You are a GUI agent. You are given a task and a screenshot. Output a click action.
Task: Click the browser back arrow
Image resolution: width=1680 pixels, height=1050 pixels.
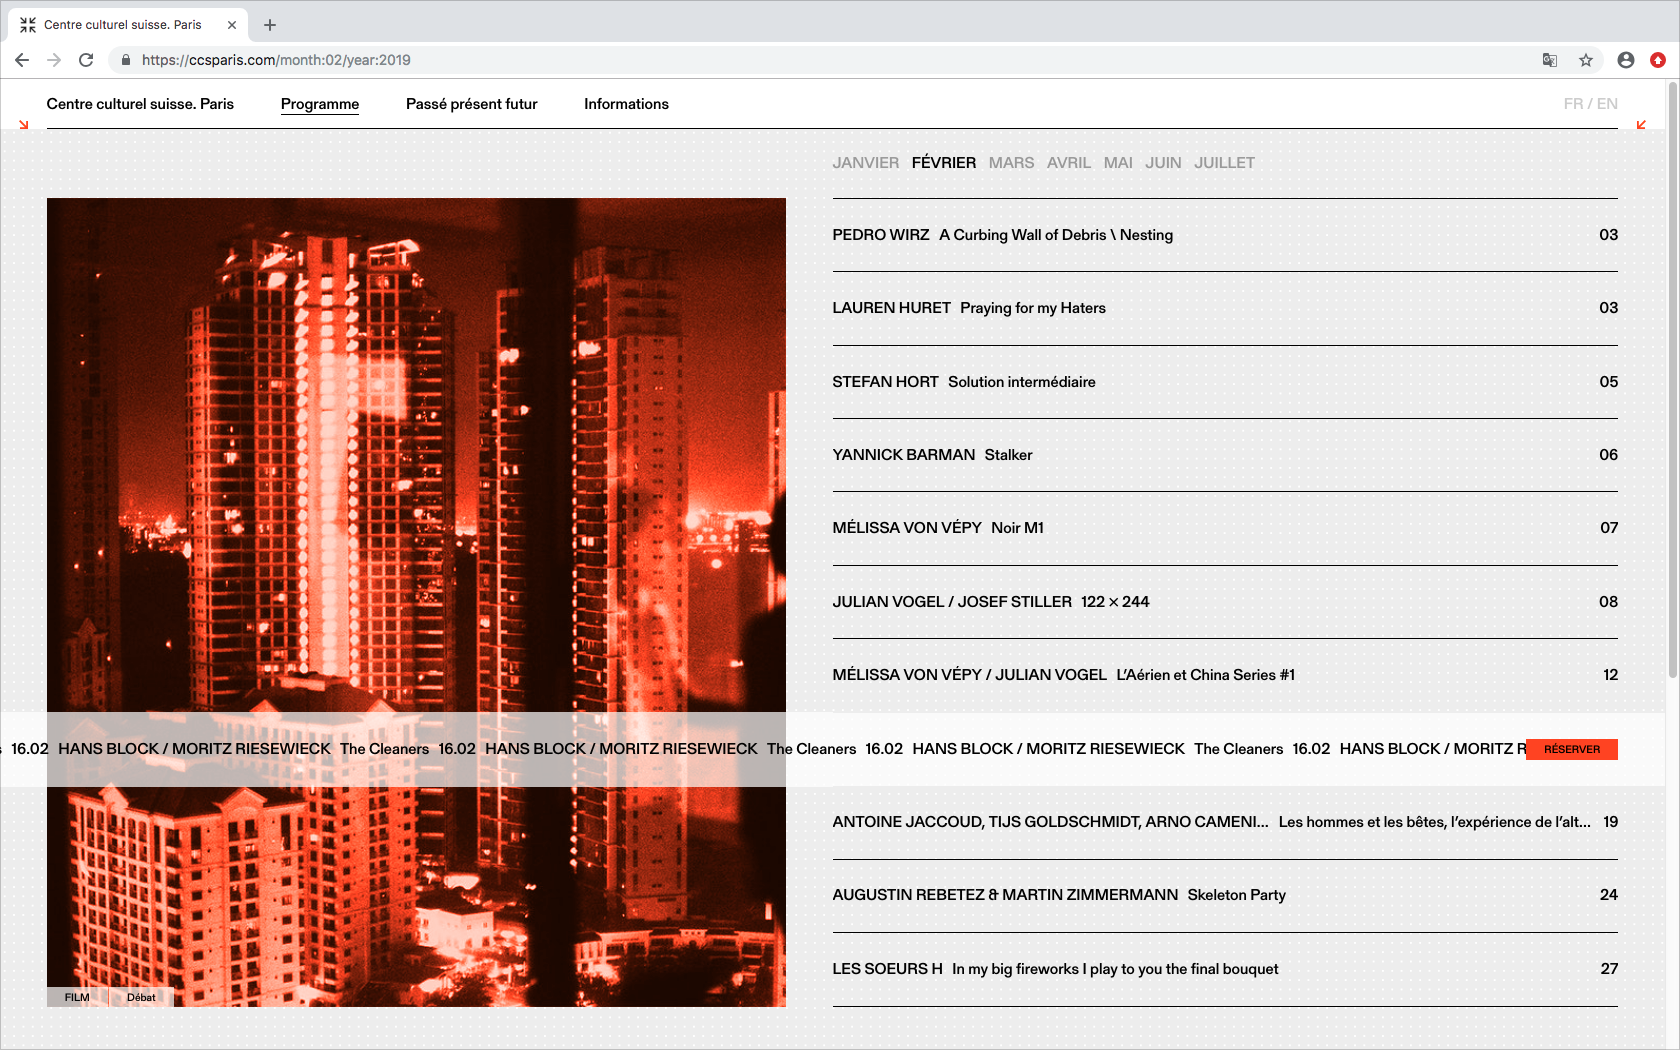(22, 60)
